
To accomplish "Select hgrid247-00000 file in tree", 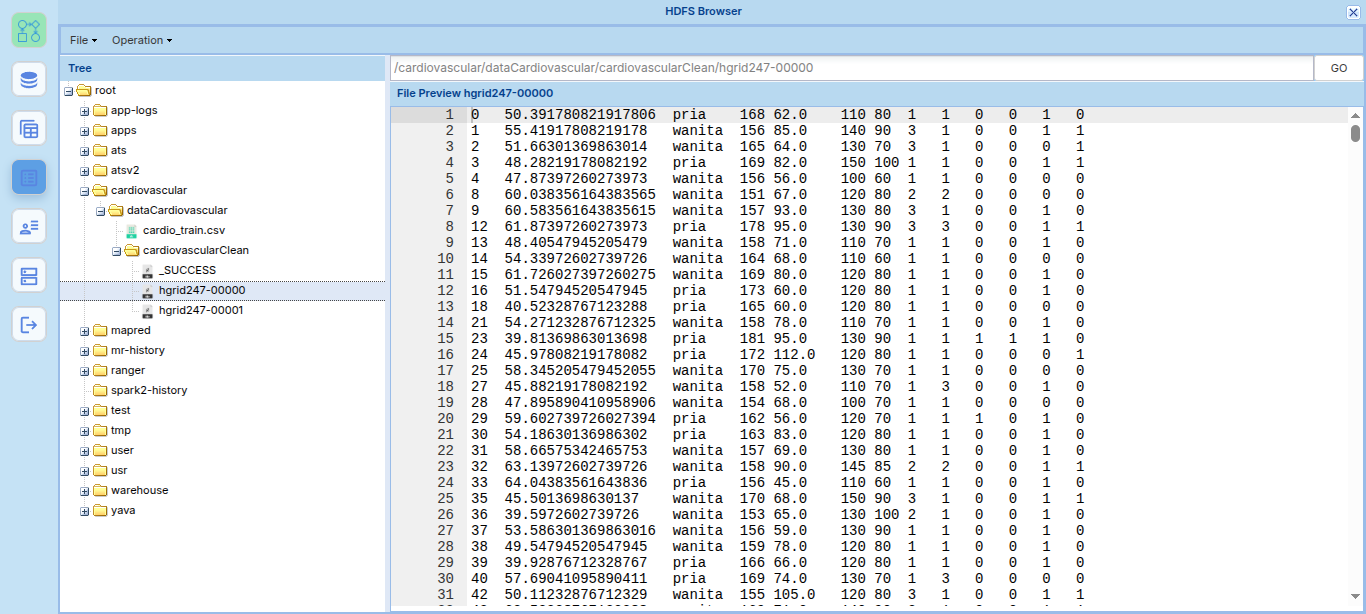I will [201, 290].
